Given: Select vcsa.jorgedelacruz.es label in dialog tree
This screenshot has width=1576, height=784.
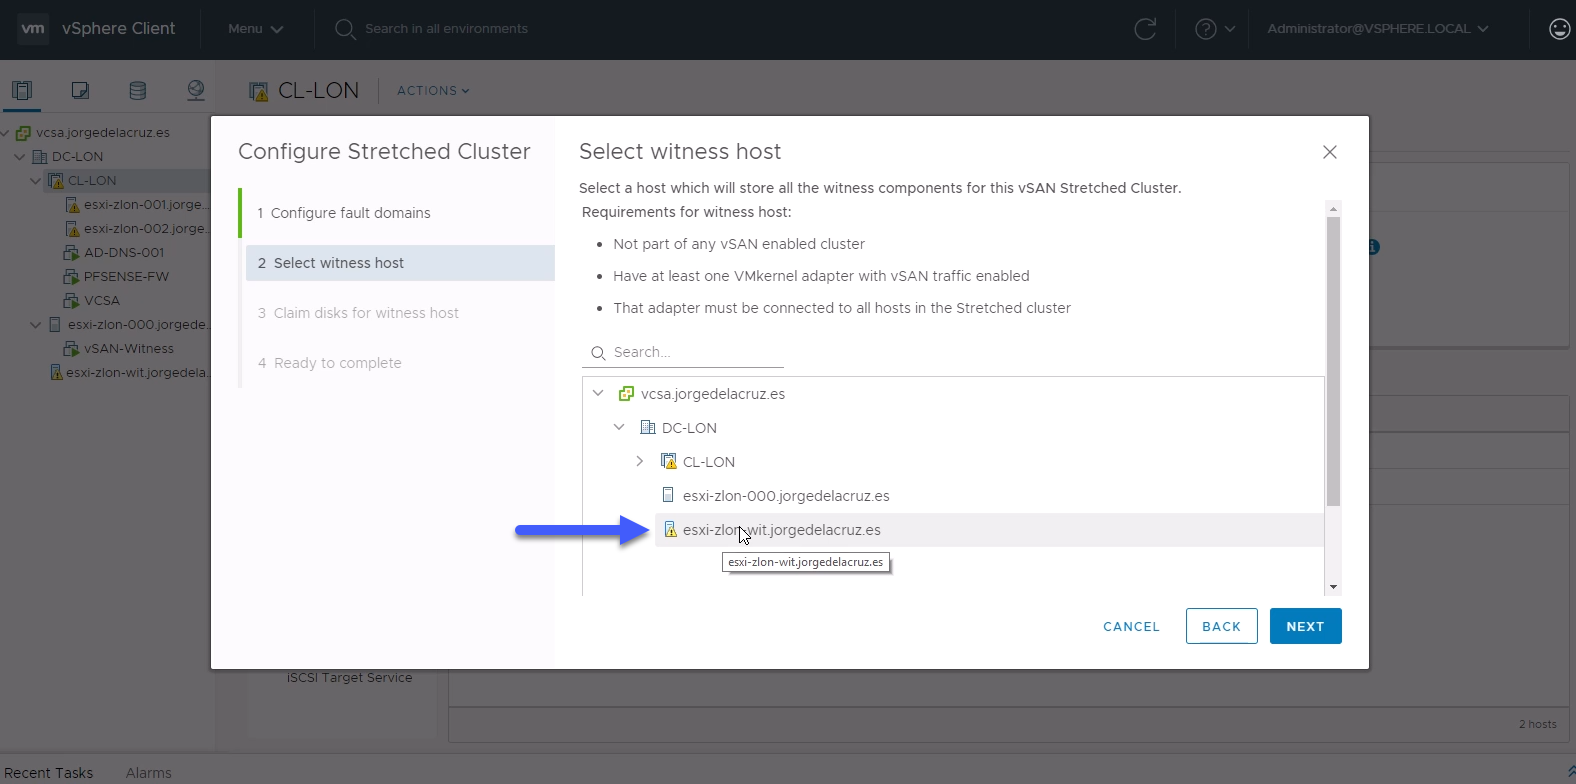Looking at the screenshot, I should [x=713, y=394].
